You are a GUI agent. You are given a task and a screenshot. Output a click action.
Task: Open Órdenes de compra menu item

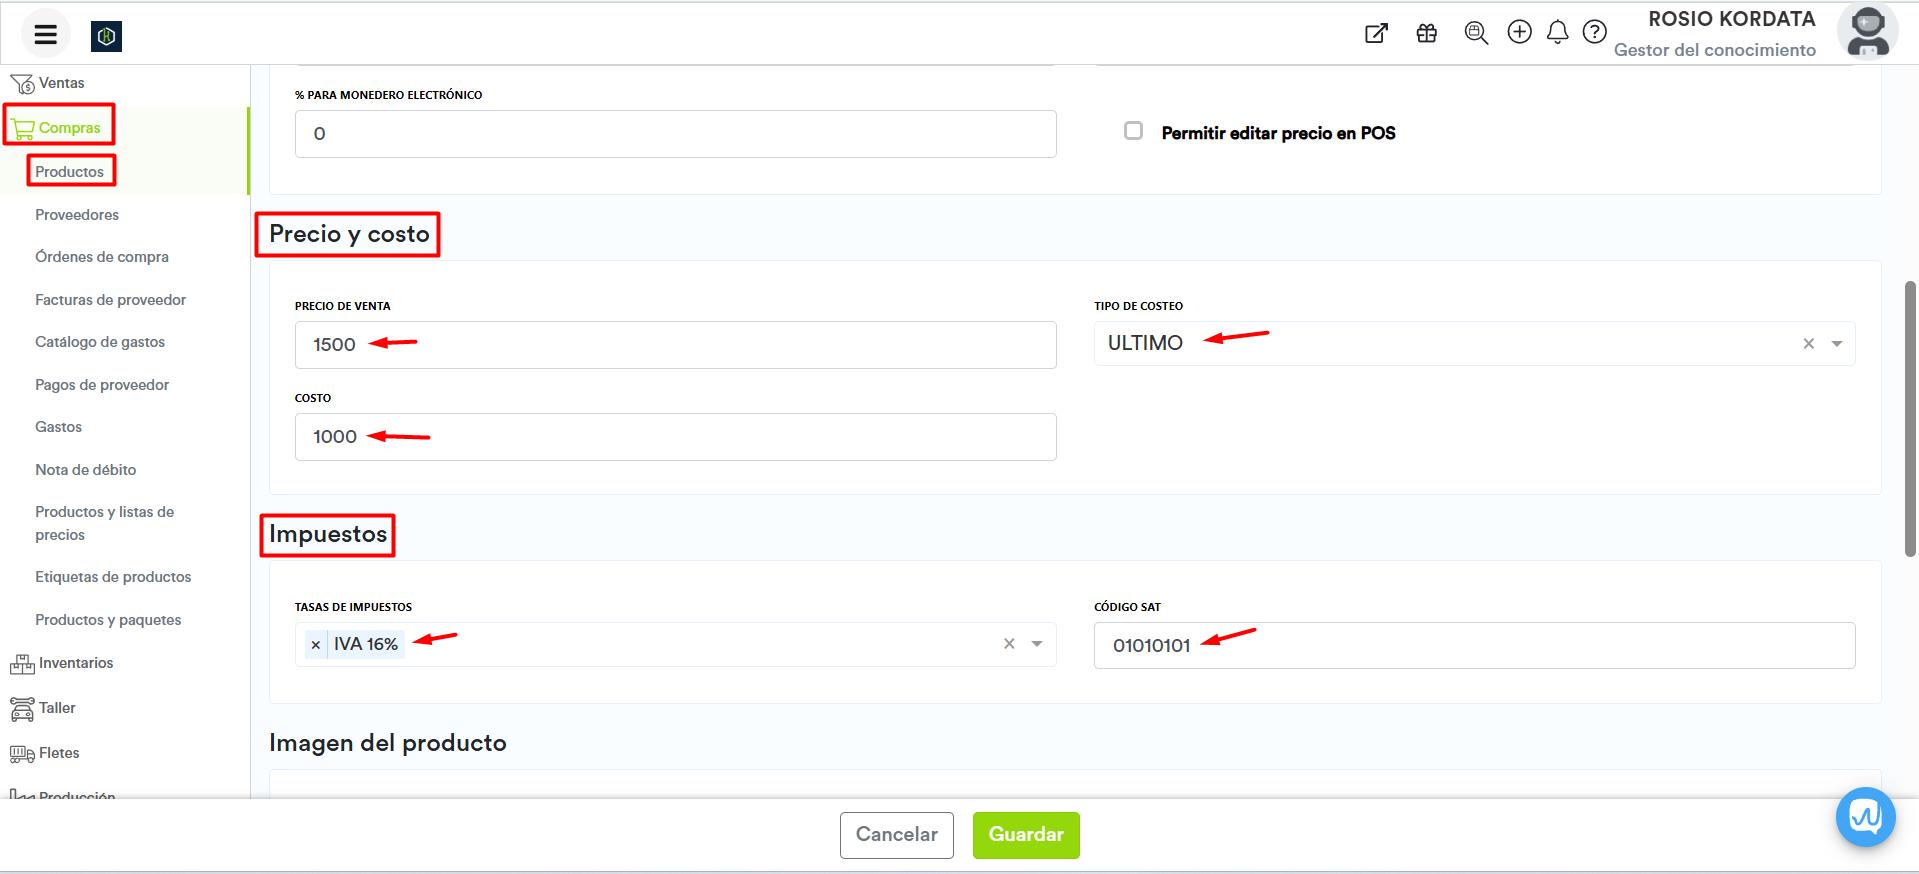(102, 257)
